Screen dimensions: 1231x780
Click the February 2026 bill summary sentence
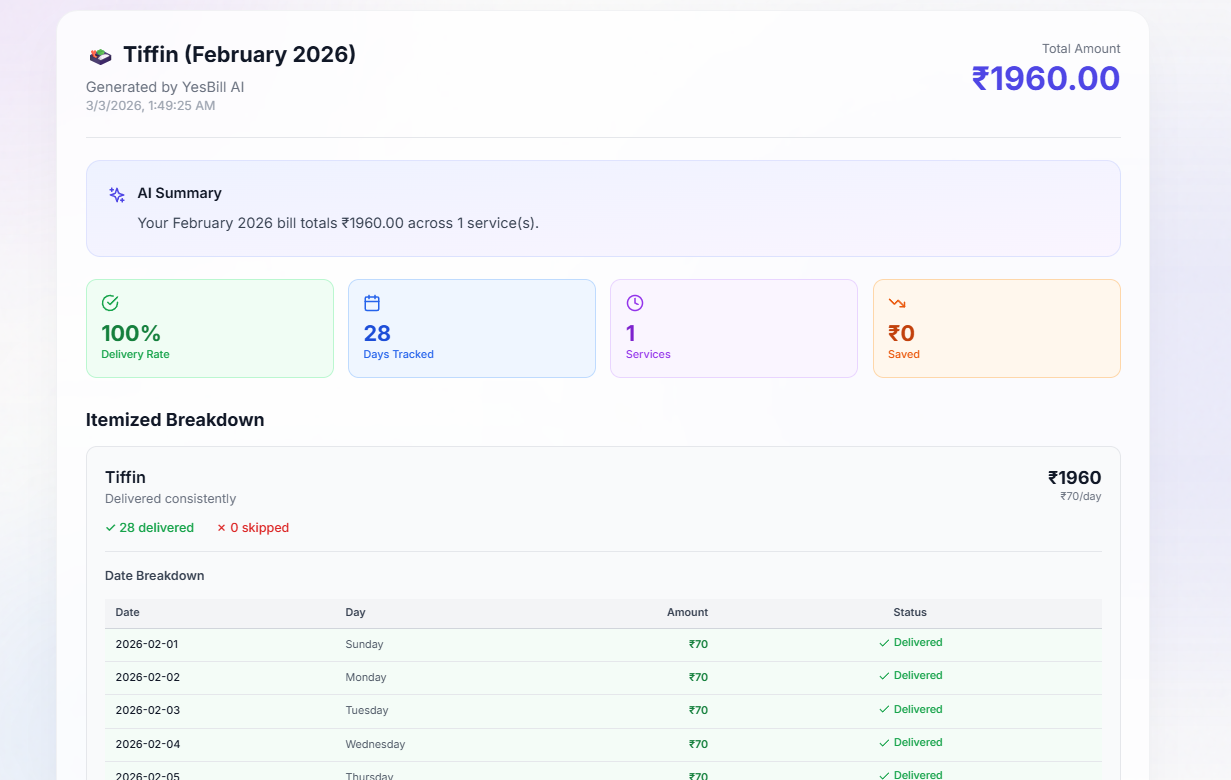338,223
